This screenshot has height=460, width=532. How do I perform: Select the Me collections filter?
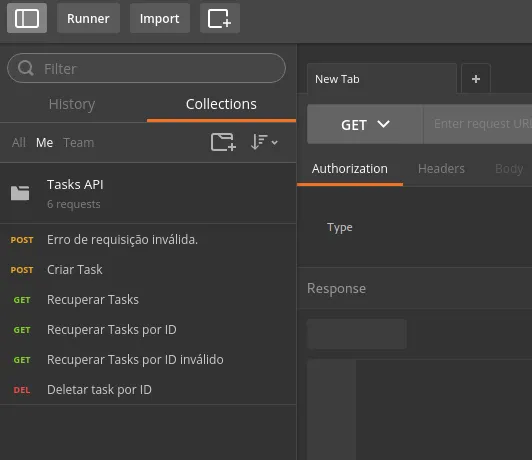[44, 142]
